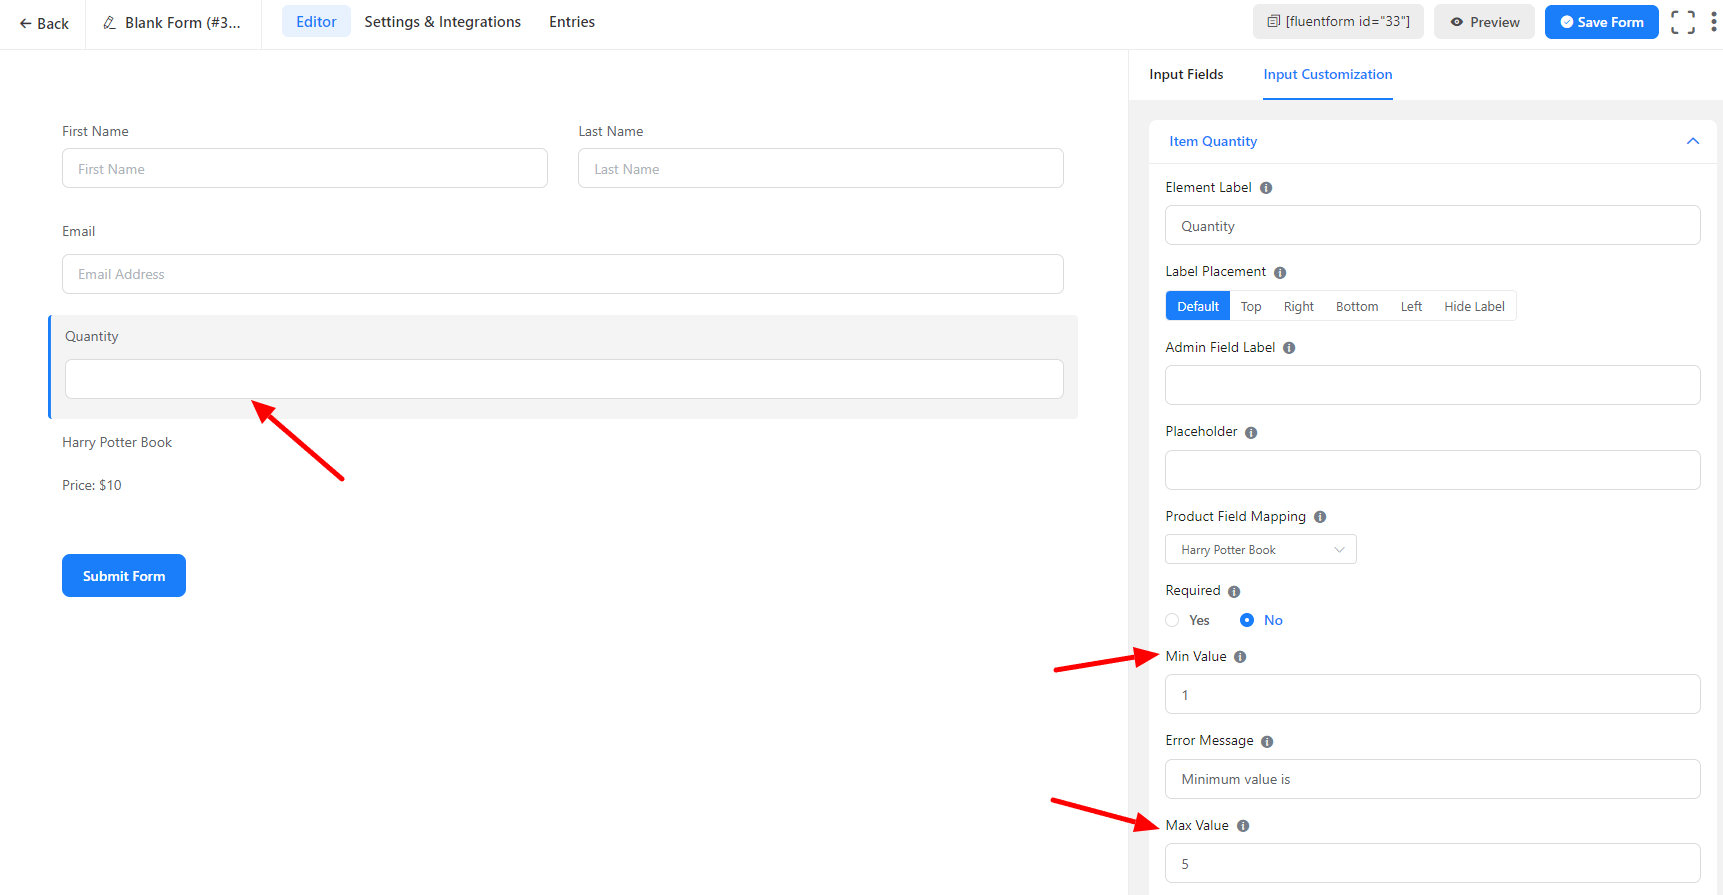The image size is (1723, 895).
Task: Collapse the Item Quantity section
Action: (1692, 141)
